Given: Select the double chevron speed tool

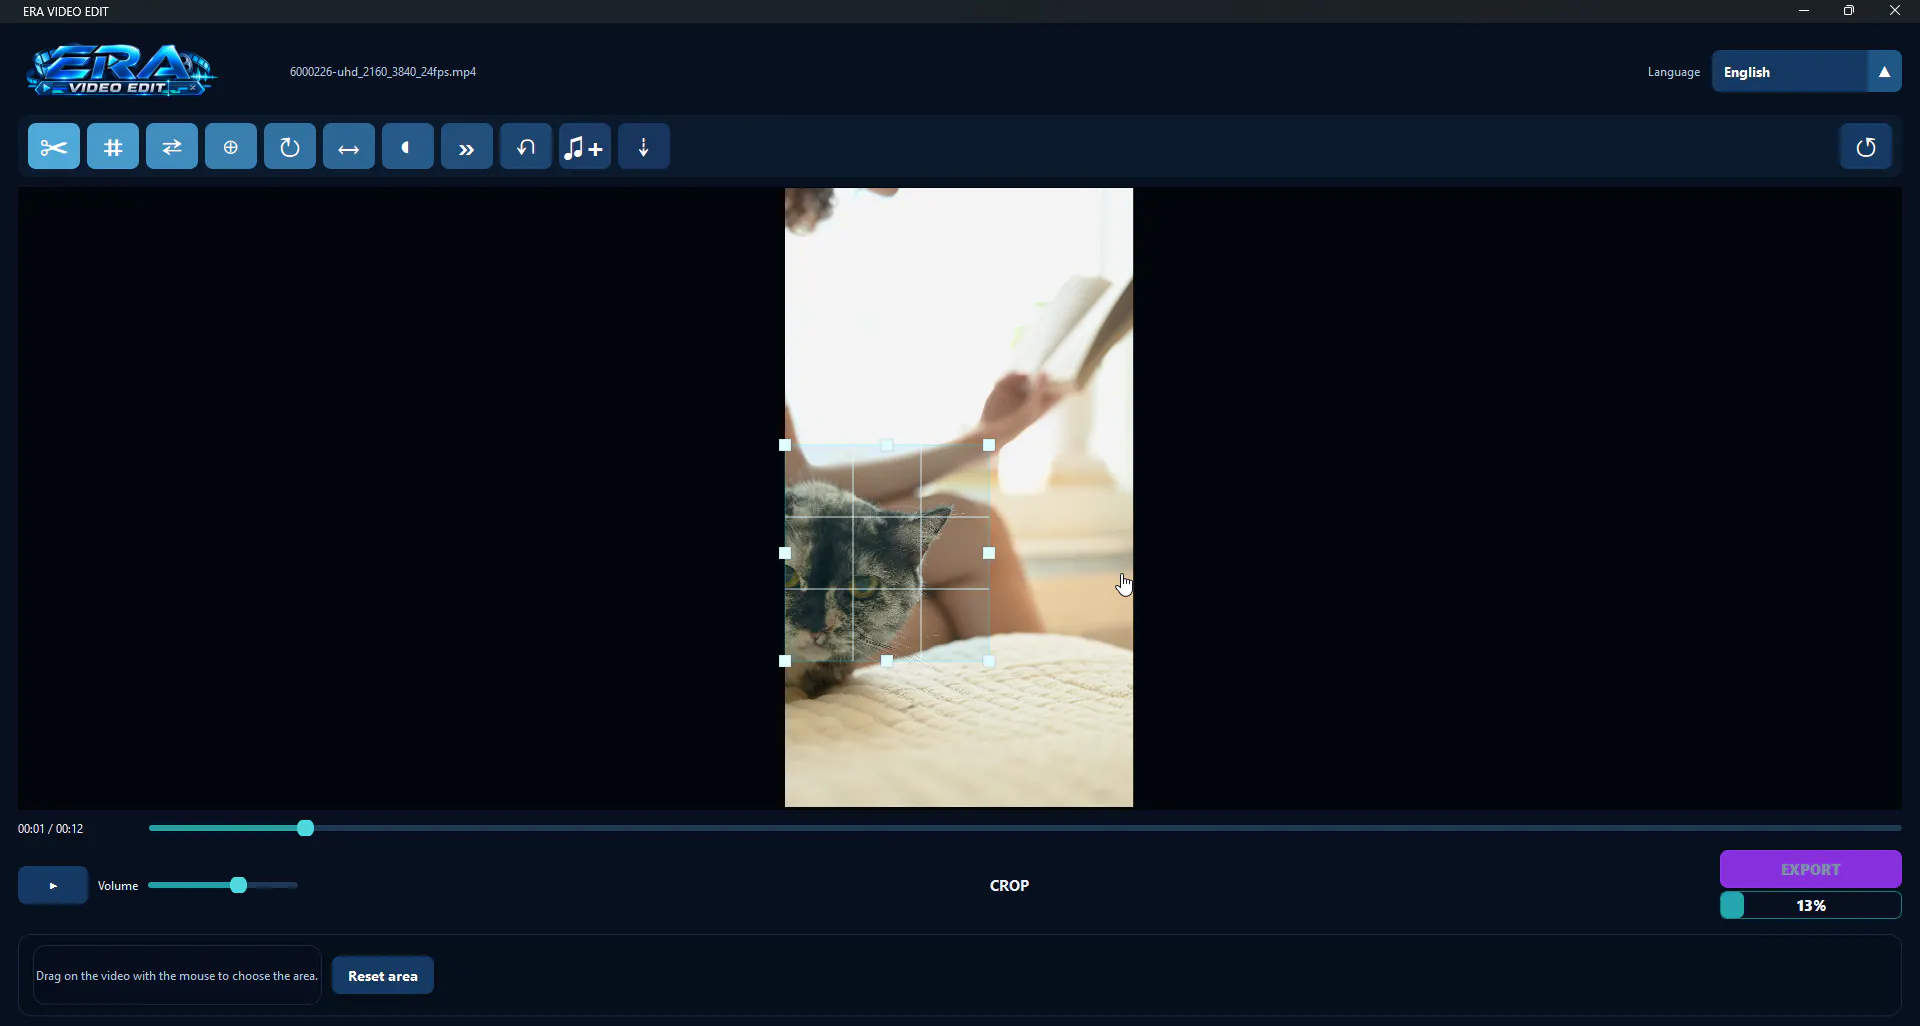Looking at the screenshot, I should [467, 147].
